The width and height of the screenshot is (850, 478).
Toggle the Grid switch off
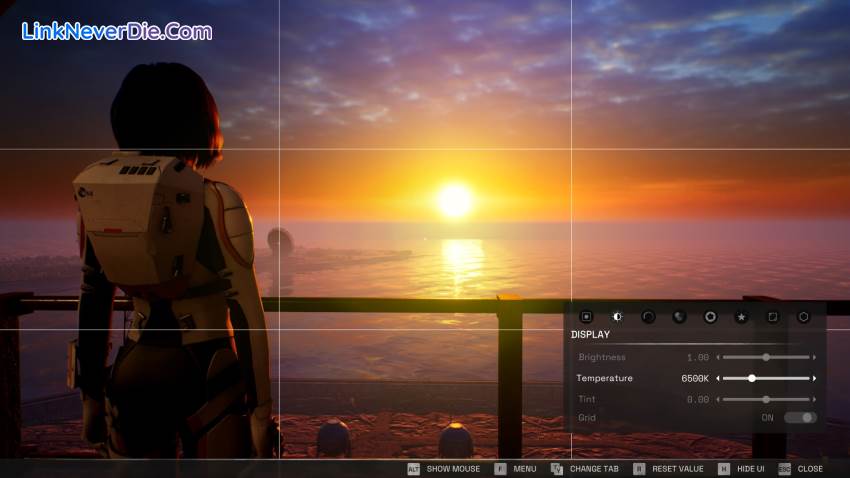pos(800,418)
